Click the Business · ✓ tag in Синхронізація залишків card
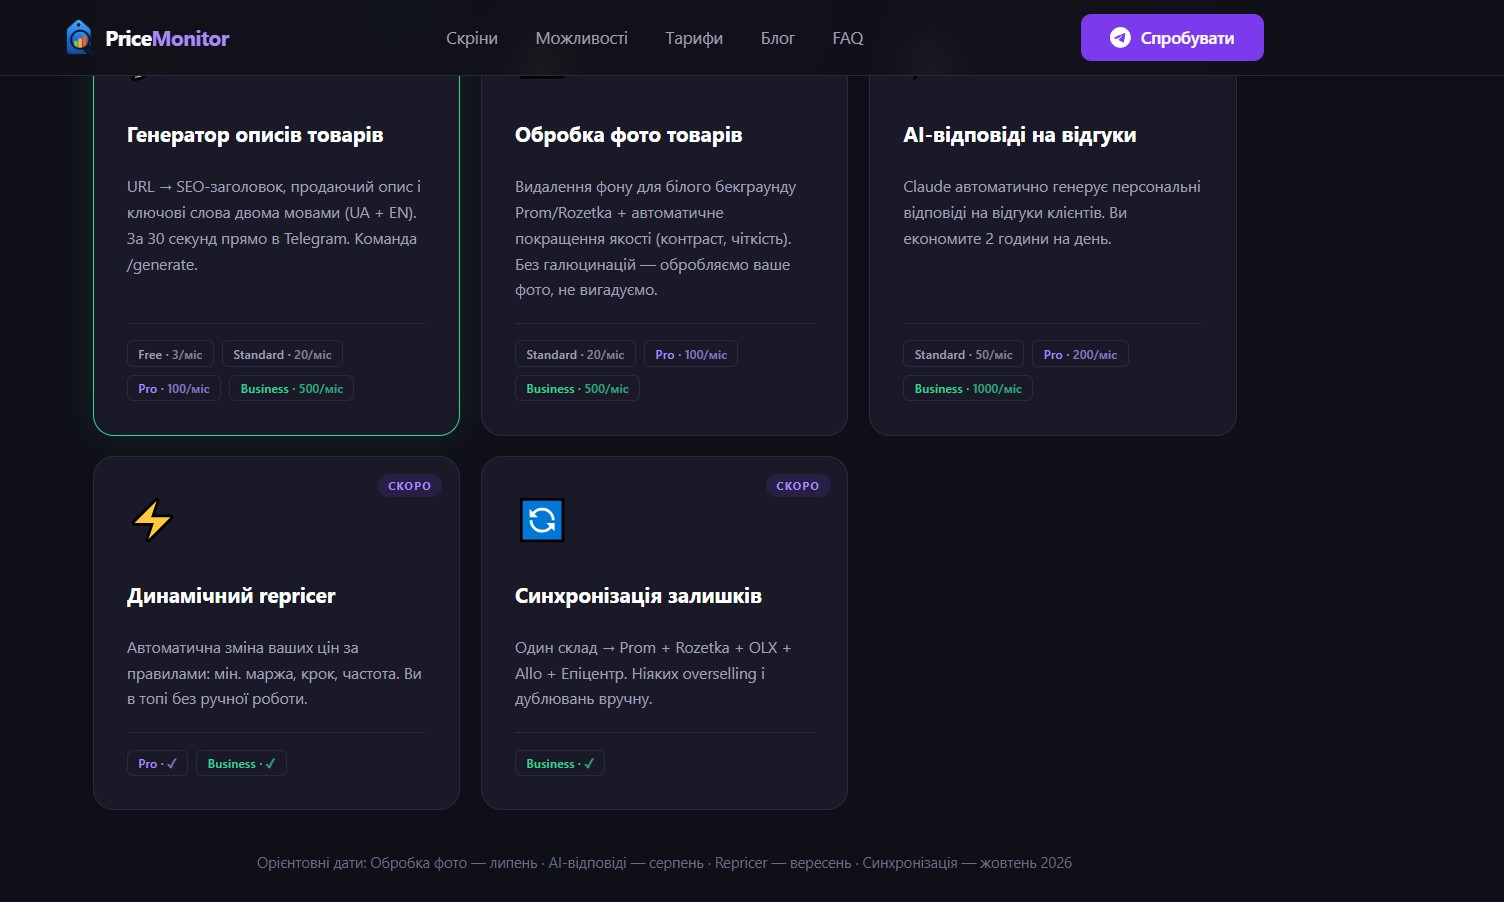1504x902 pixels. point(560,764)
